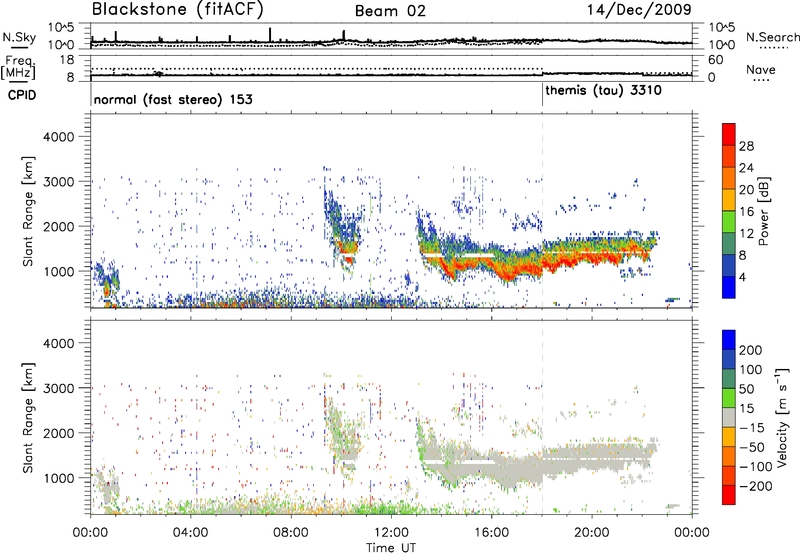
Task: Click the 'Blackstone (fitACF)' title text
Action: point(177,10)
